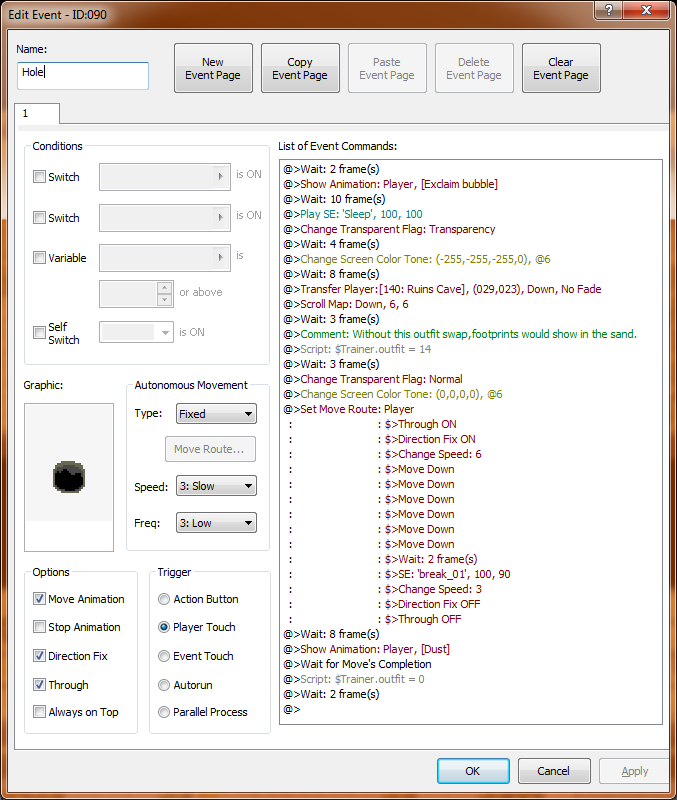Open the movement Type dropdown
Screen dimensions: 677x800
click(x=215, y=413)
